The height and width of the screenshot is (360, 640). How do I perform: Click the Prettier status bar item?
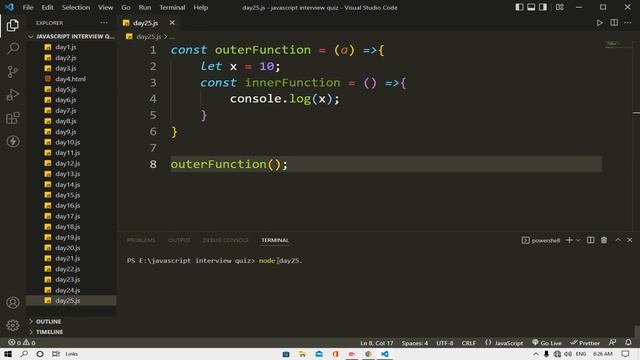585,343
